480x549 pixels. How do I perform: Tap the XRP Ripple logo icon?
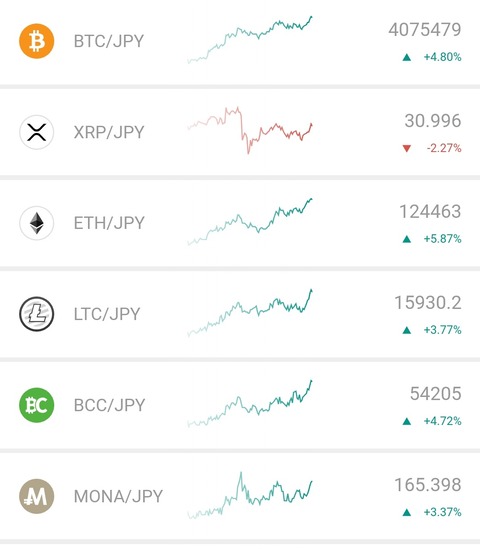coord(36,132)
